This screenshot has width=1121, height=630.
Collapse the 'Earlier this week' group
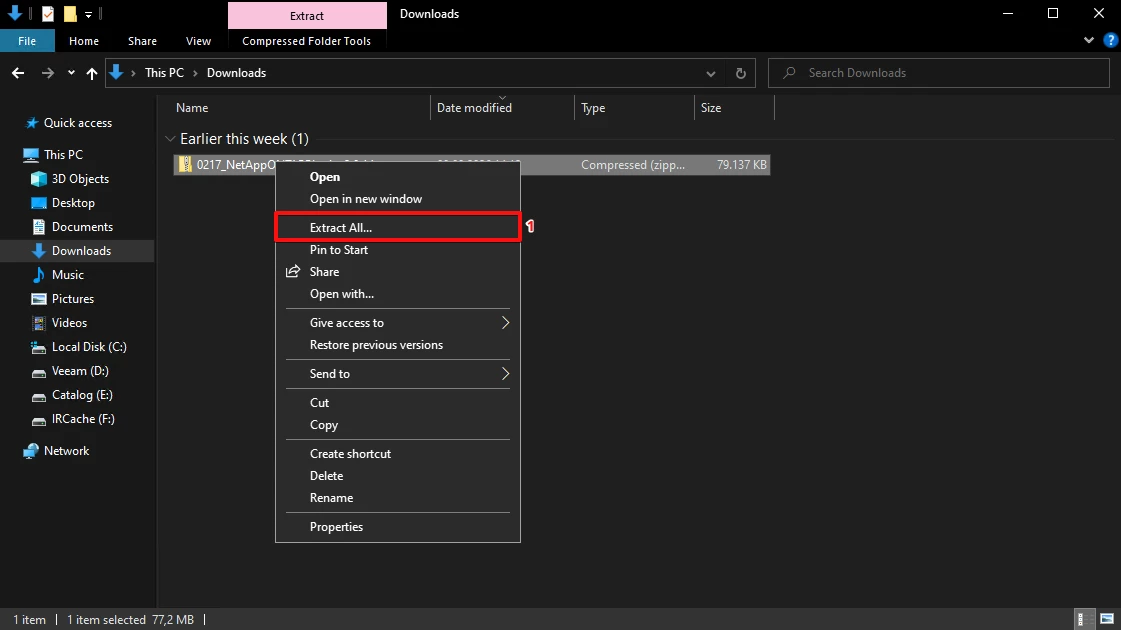pos(170,139)
